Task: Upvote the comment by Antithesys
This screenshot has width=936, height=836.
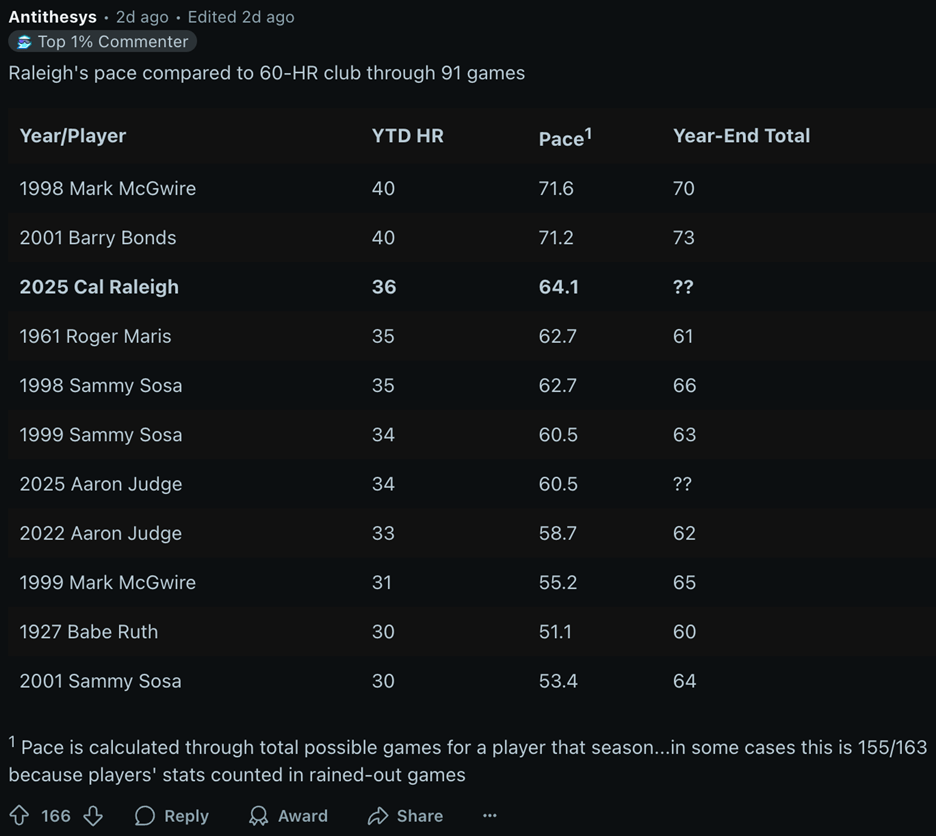Action: tap(18, 816)
